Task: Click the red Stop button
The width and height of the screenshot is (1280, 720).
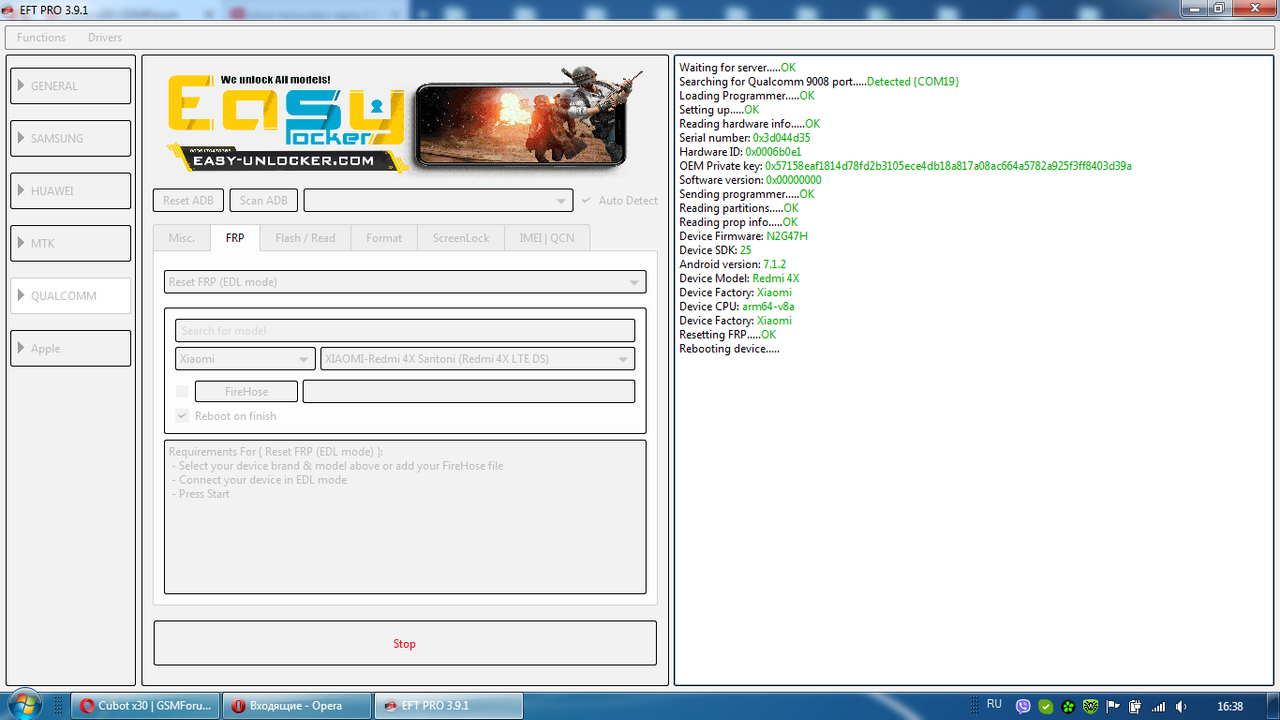Action: [405, 643]
